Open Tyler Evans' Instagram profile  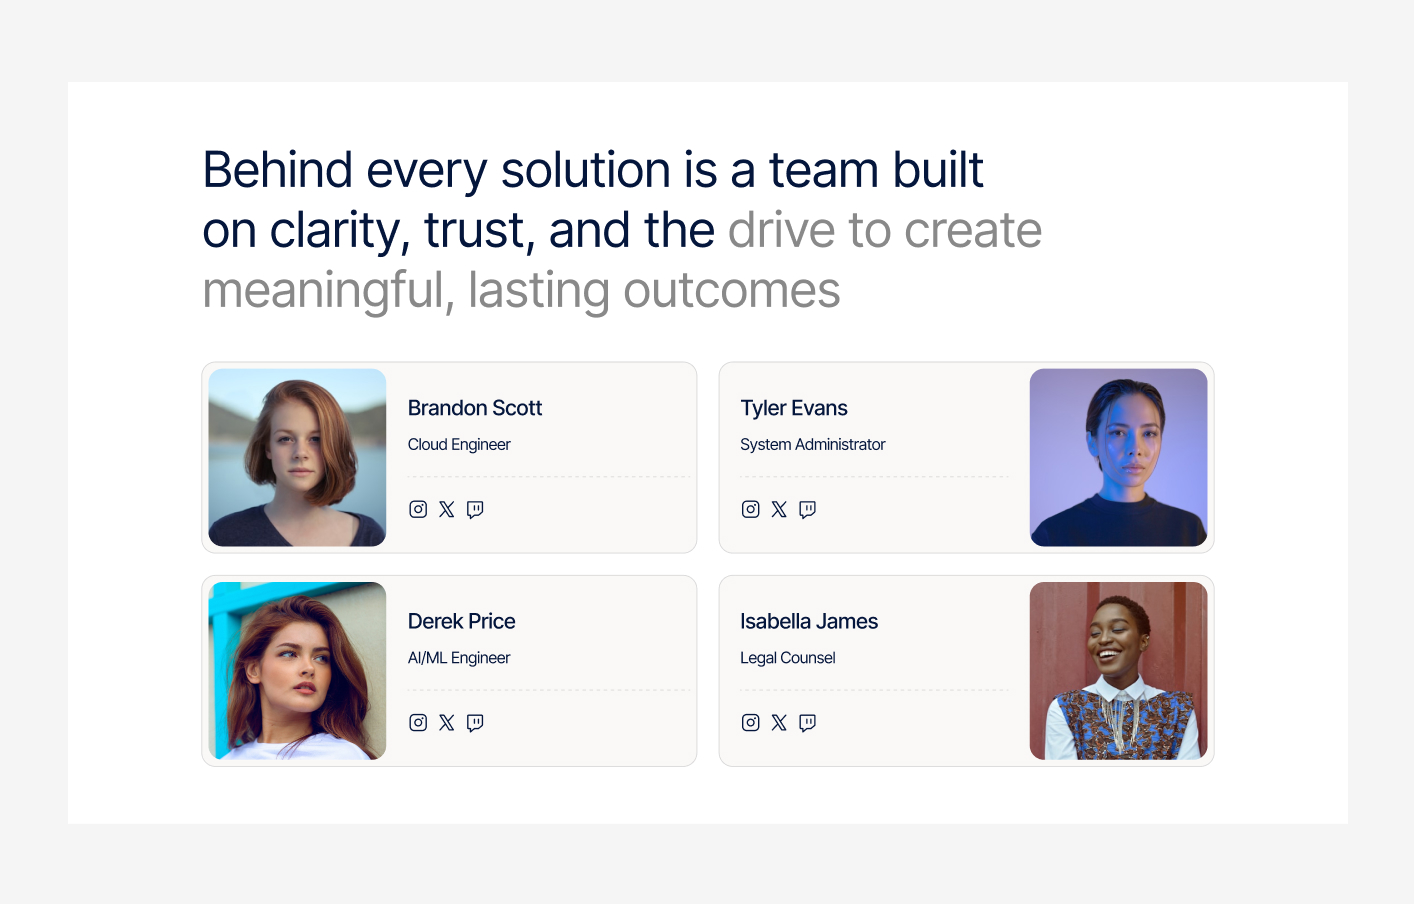[x=750, y=509]
